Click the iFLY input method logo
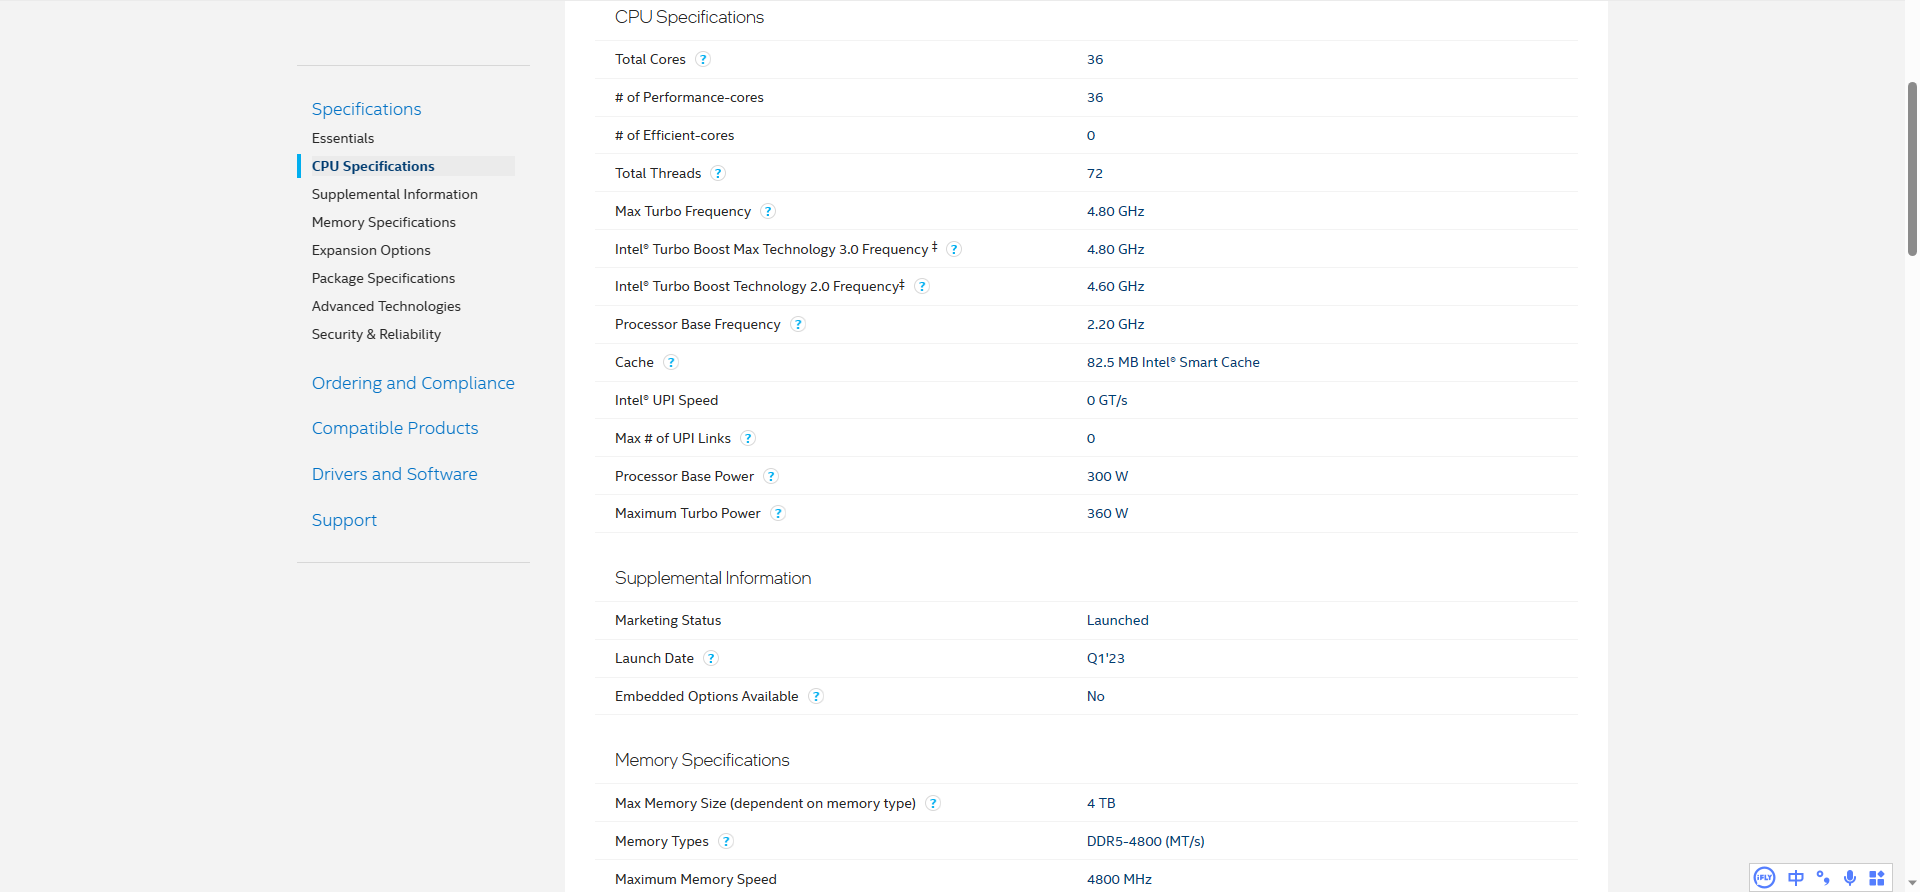 click(1765, 878)
